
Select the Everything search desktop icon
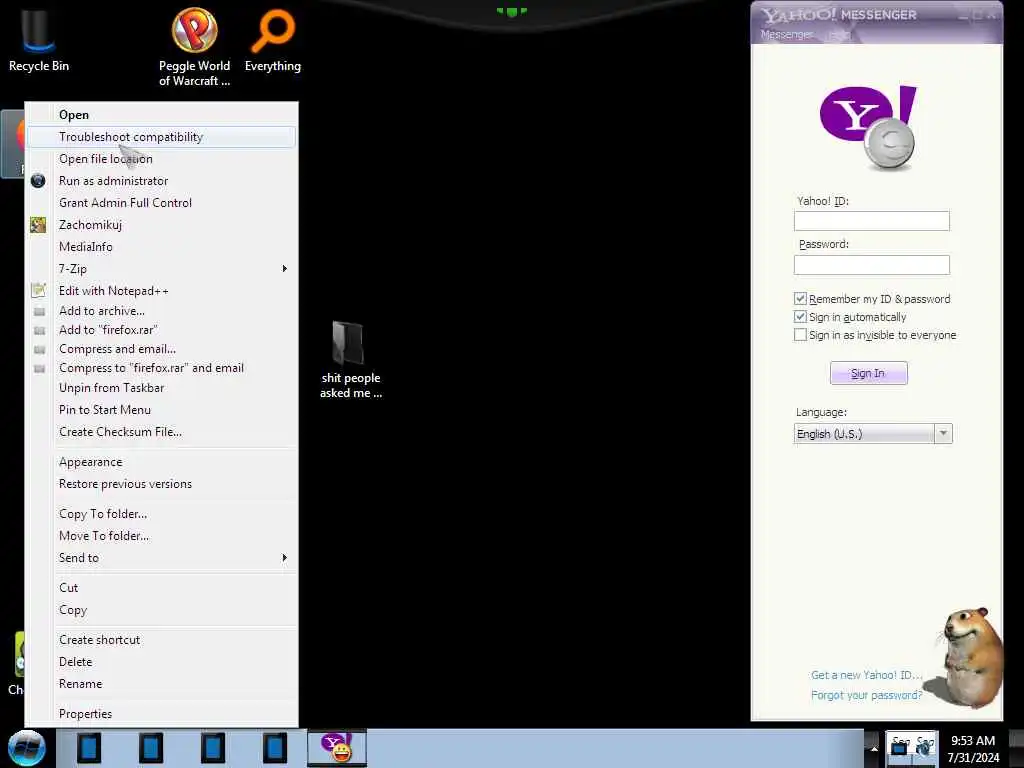pos(273,40)
